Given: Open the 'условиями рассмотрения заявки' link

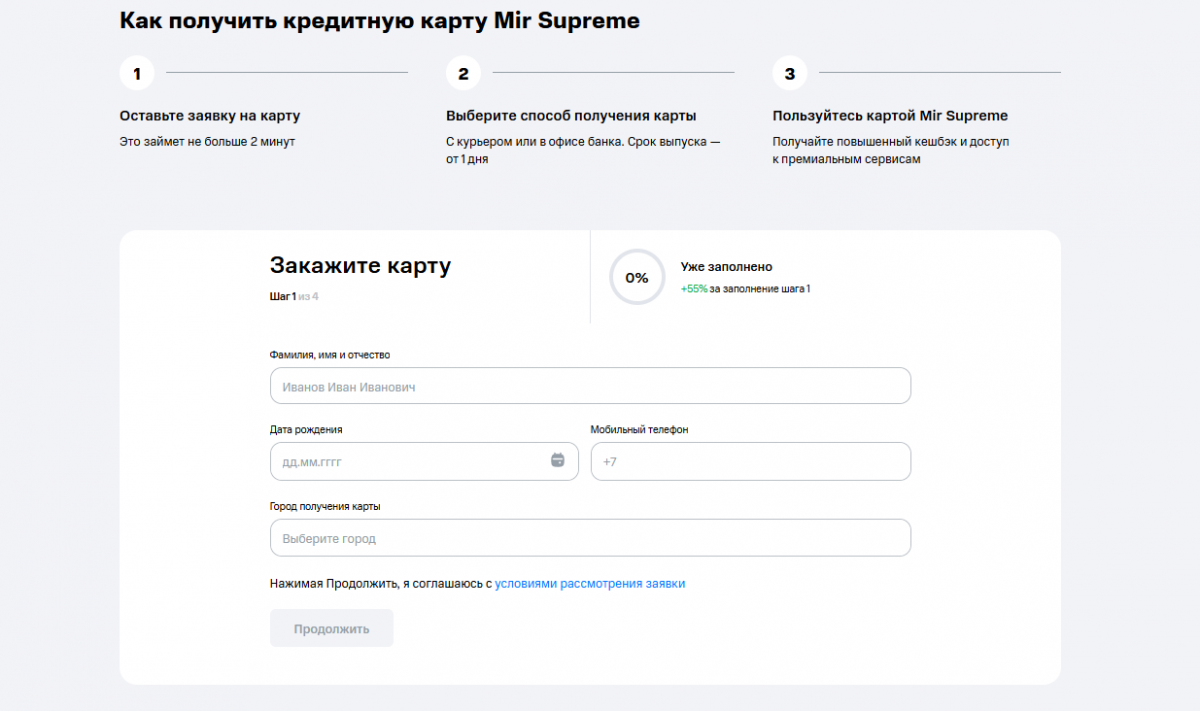Looking at the screenshot, I should [590, 583].
